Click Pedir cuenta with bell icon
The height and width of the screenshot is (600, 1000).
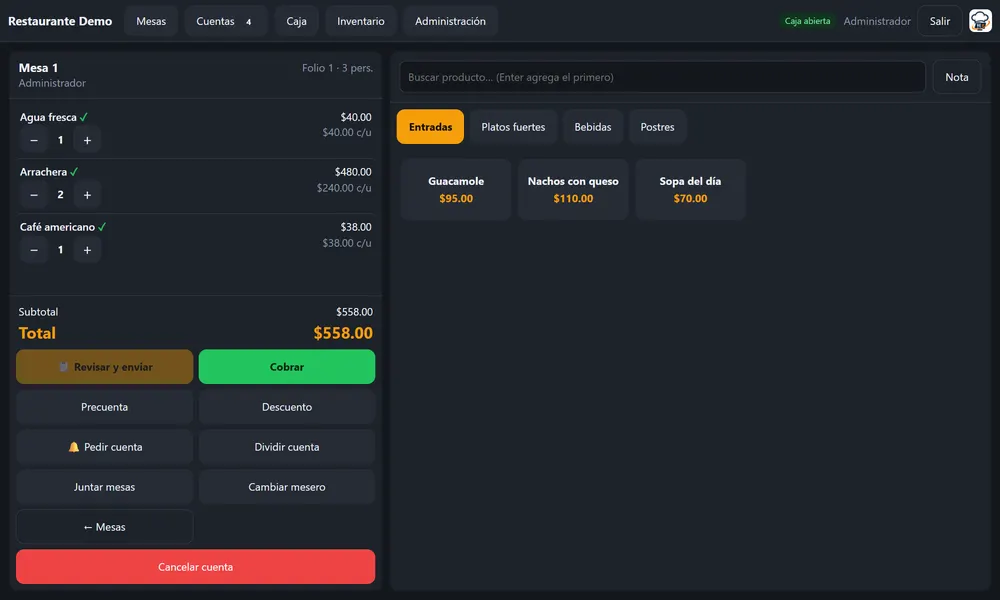[105, 447]
